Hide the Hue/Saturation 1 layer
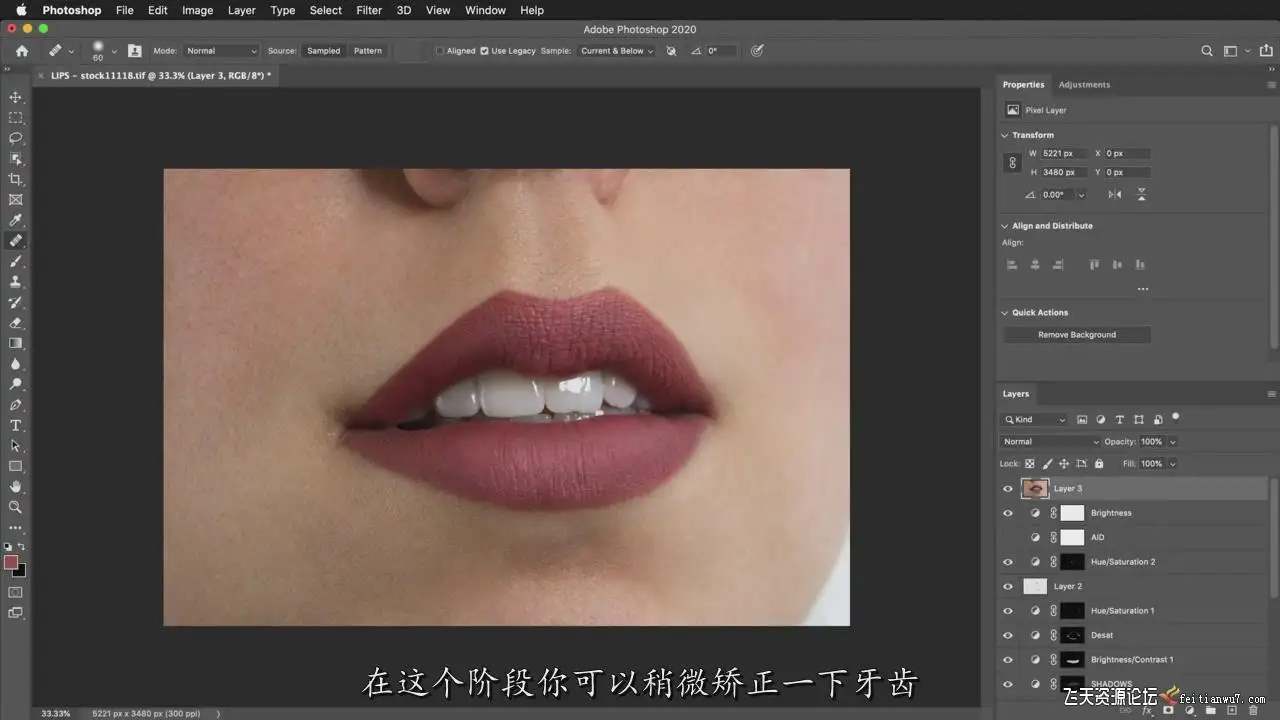The image size is (1280, 720). (x=1008, y=611)
